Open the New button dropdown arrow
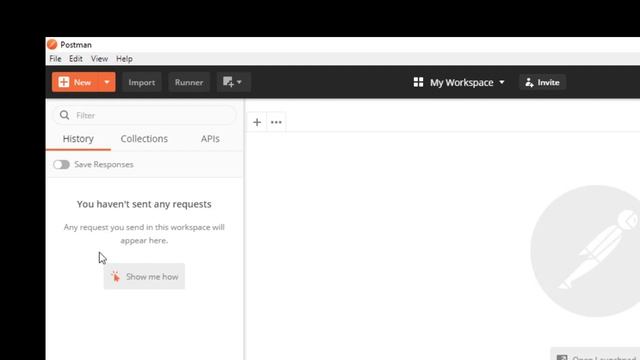This screenshot has width=640, height=360. 107,82
